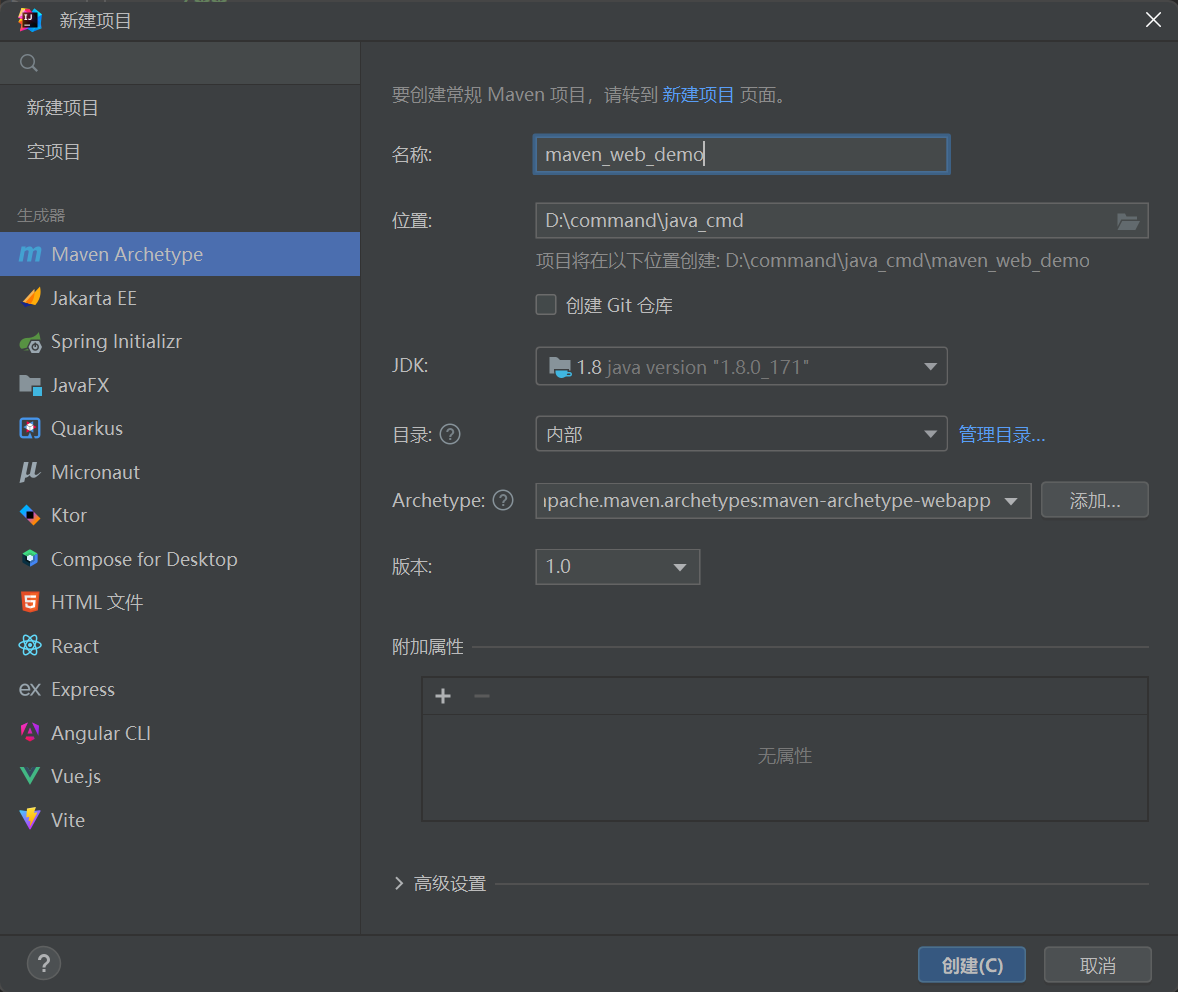
Task: Click the help icon next to 目录 label
Action: click(450, 434)
